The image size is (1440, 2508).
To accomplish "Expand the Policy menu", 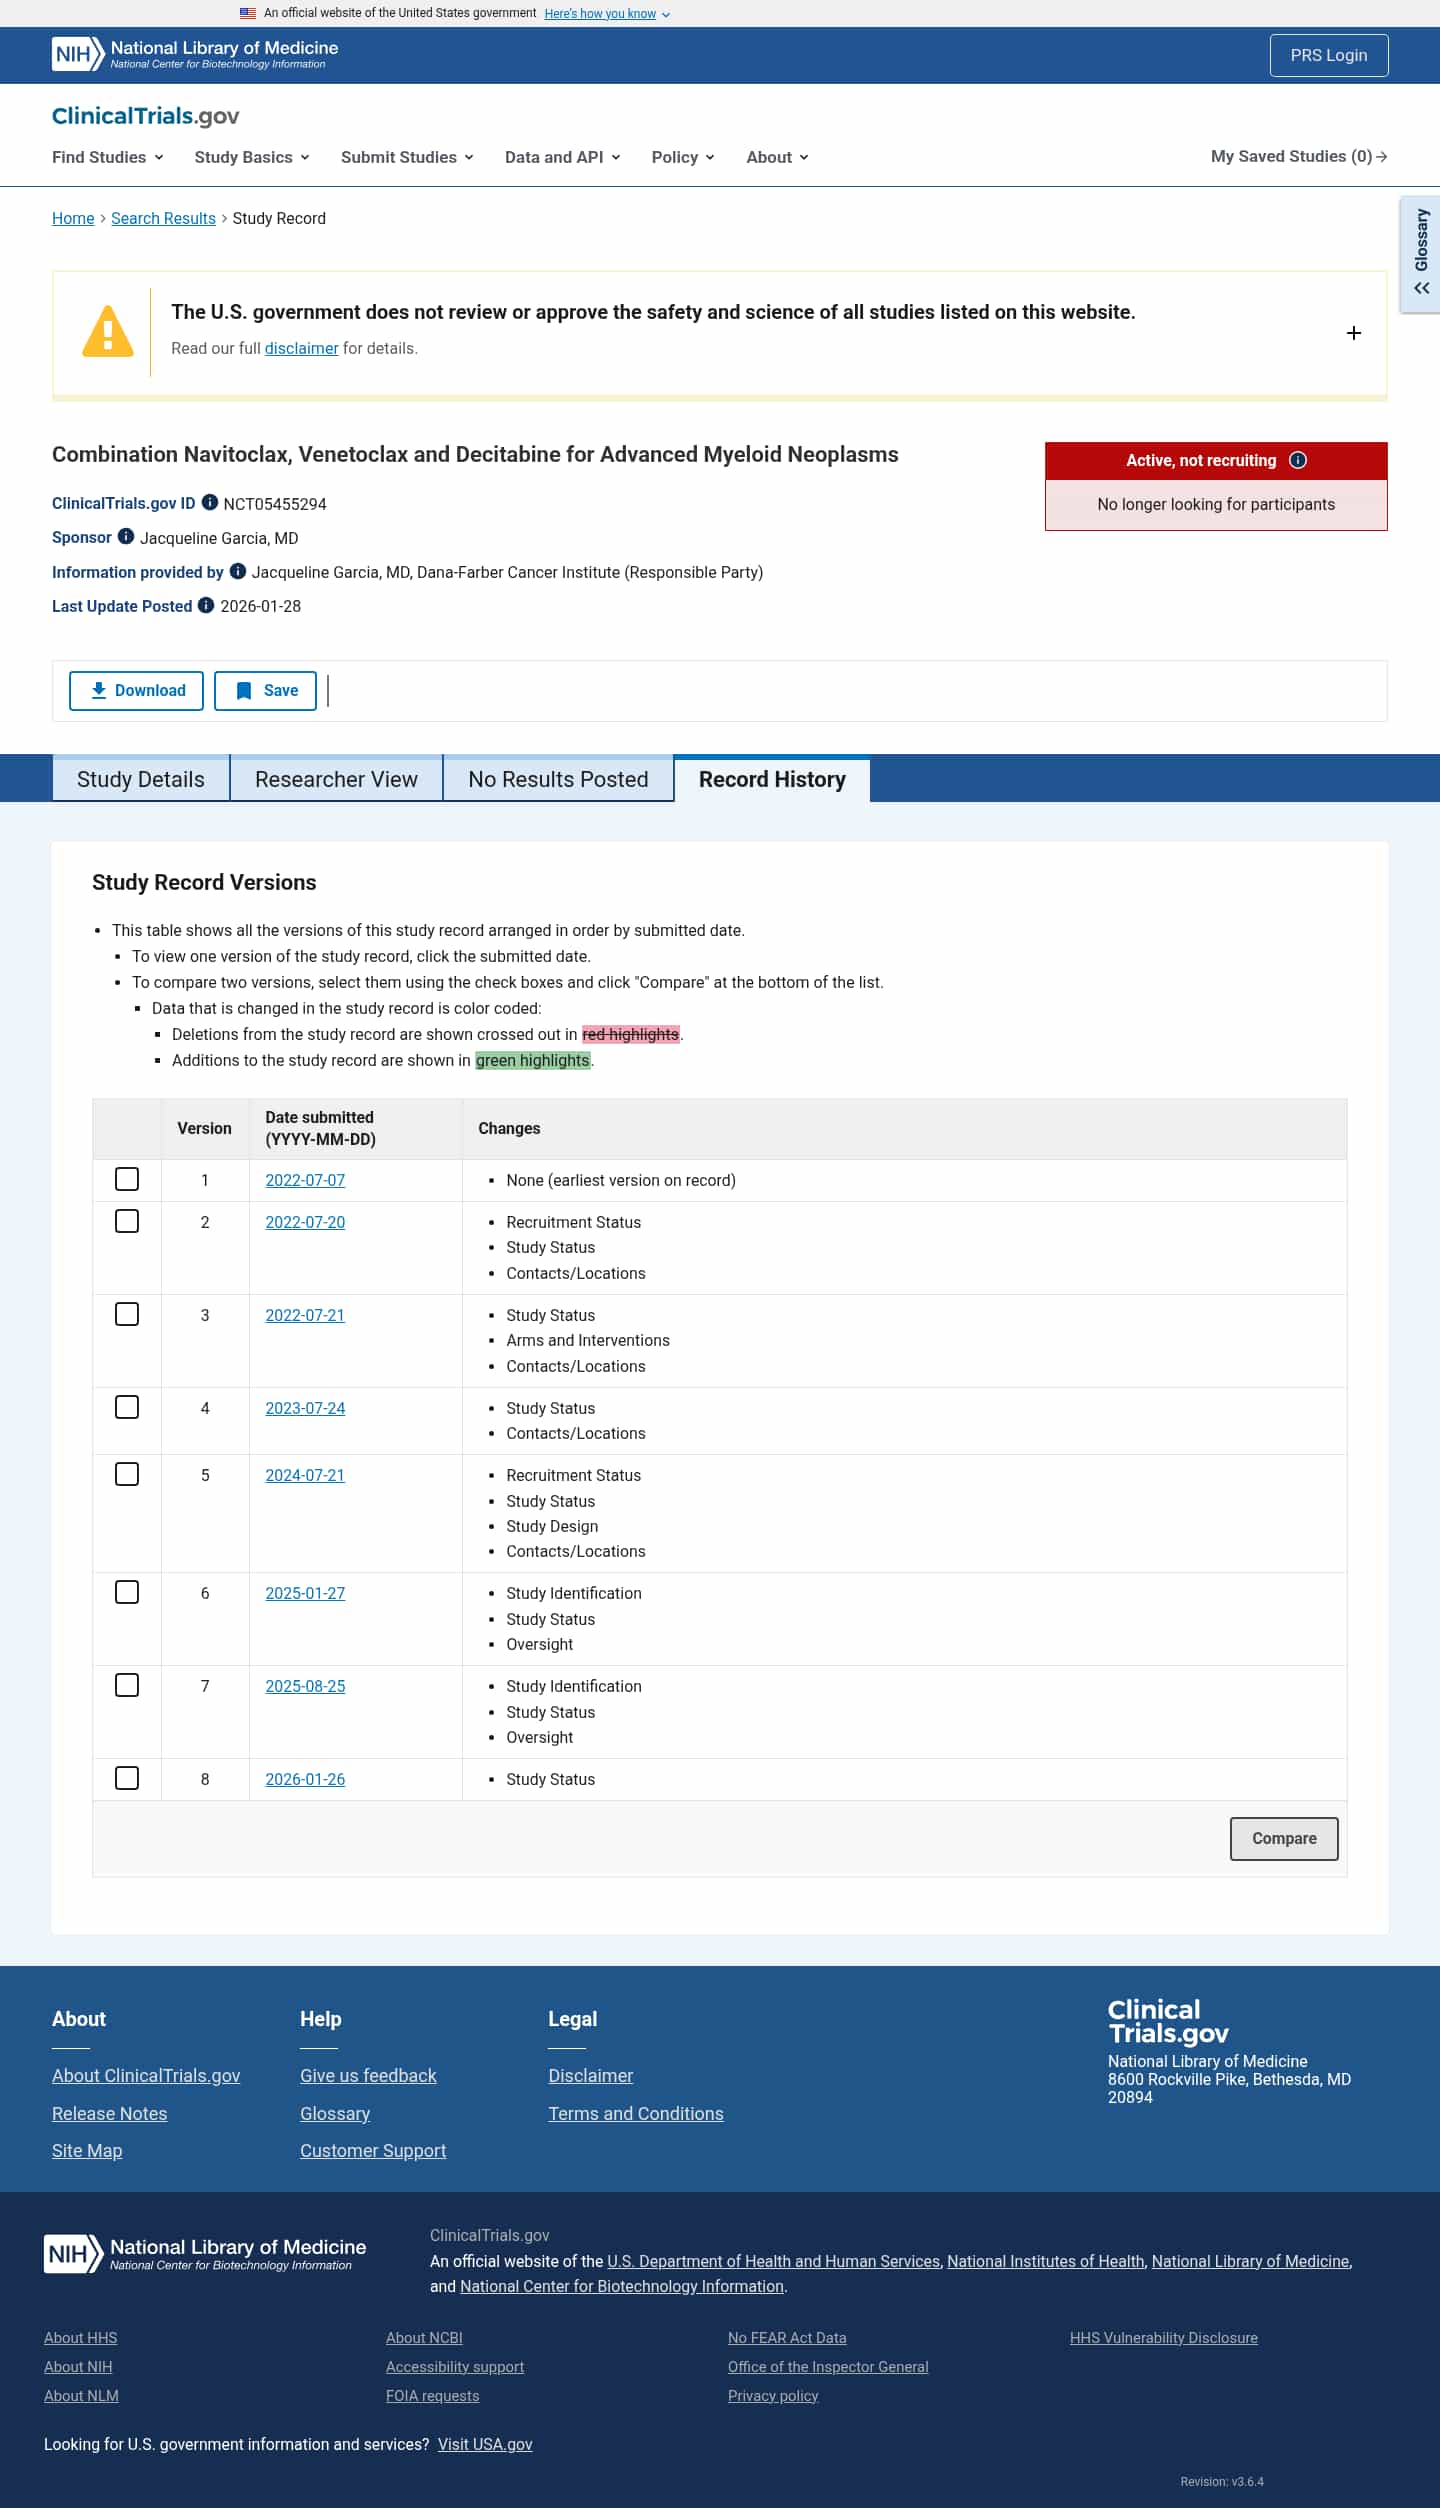I will pos(683,157).
